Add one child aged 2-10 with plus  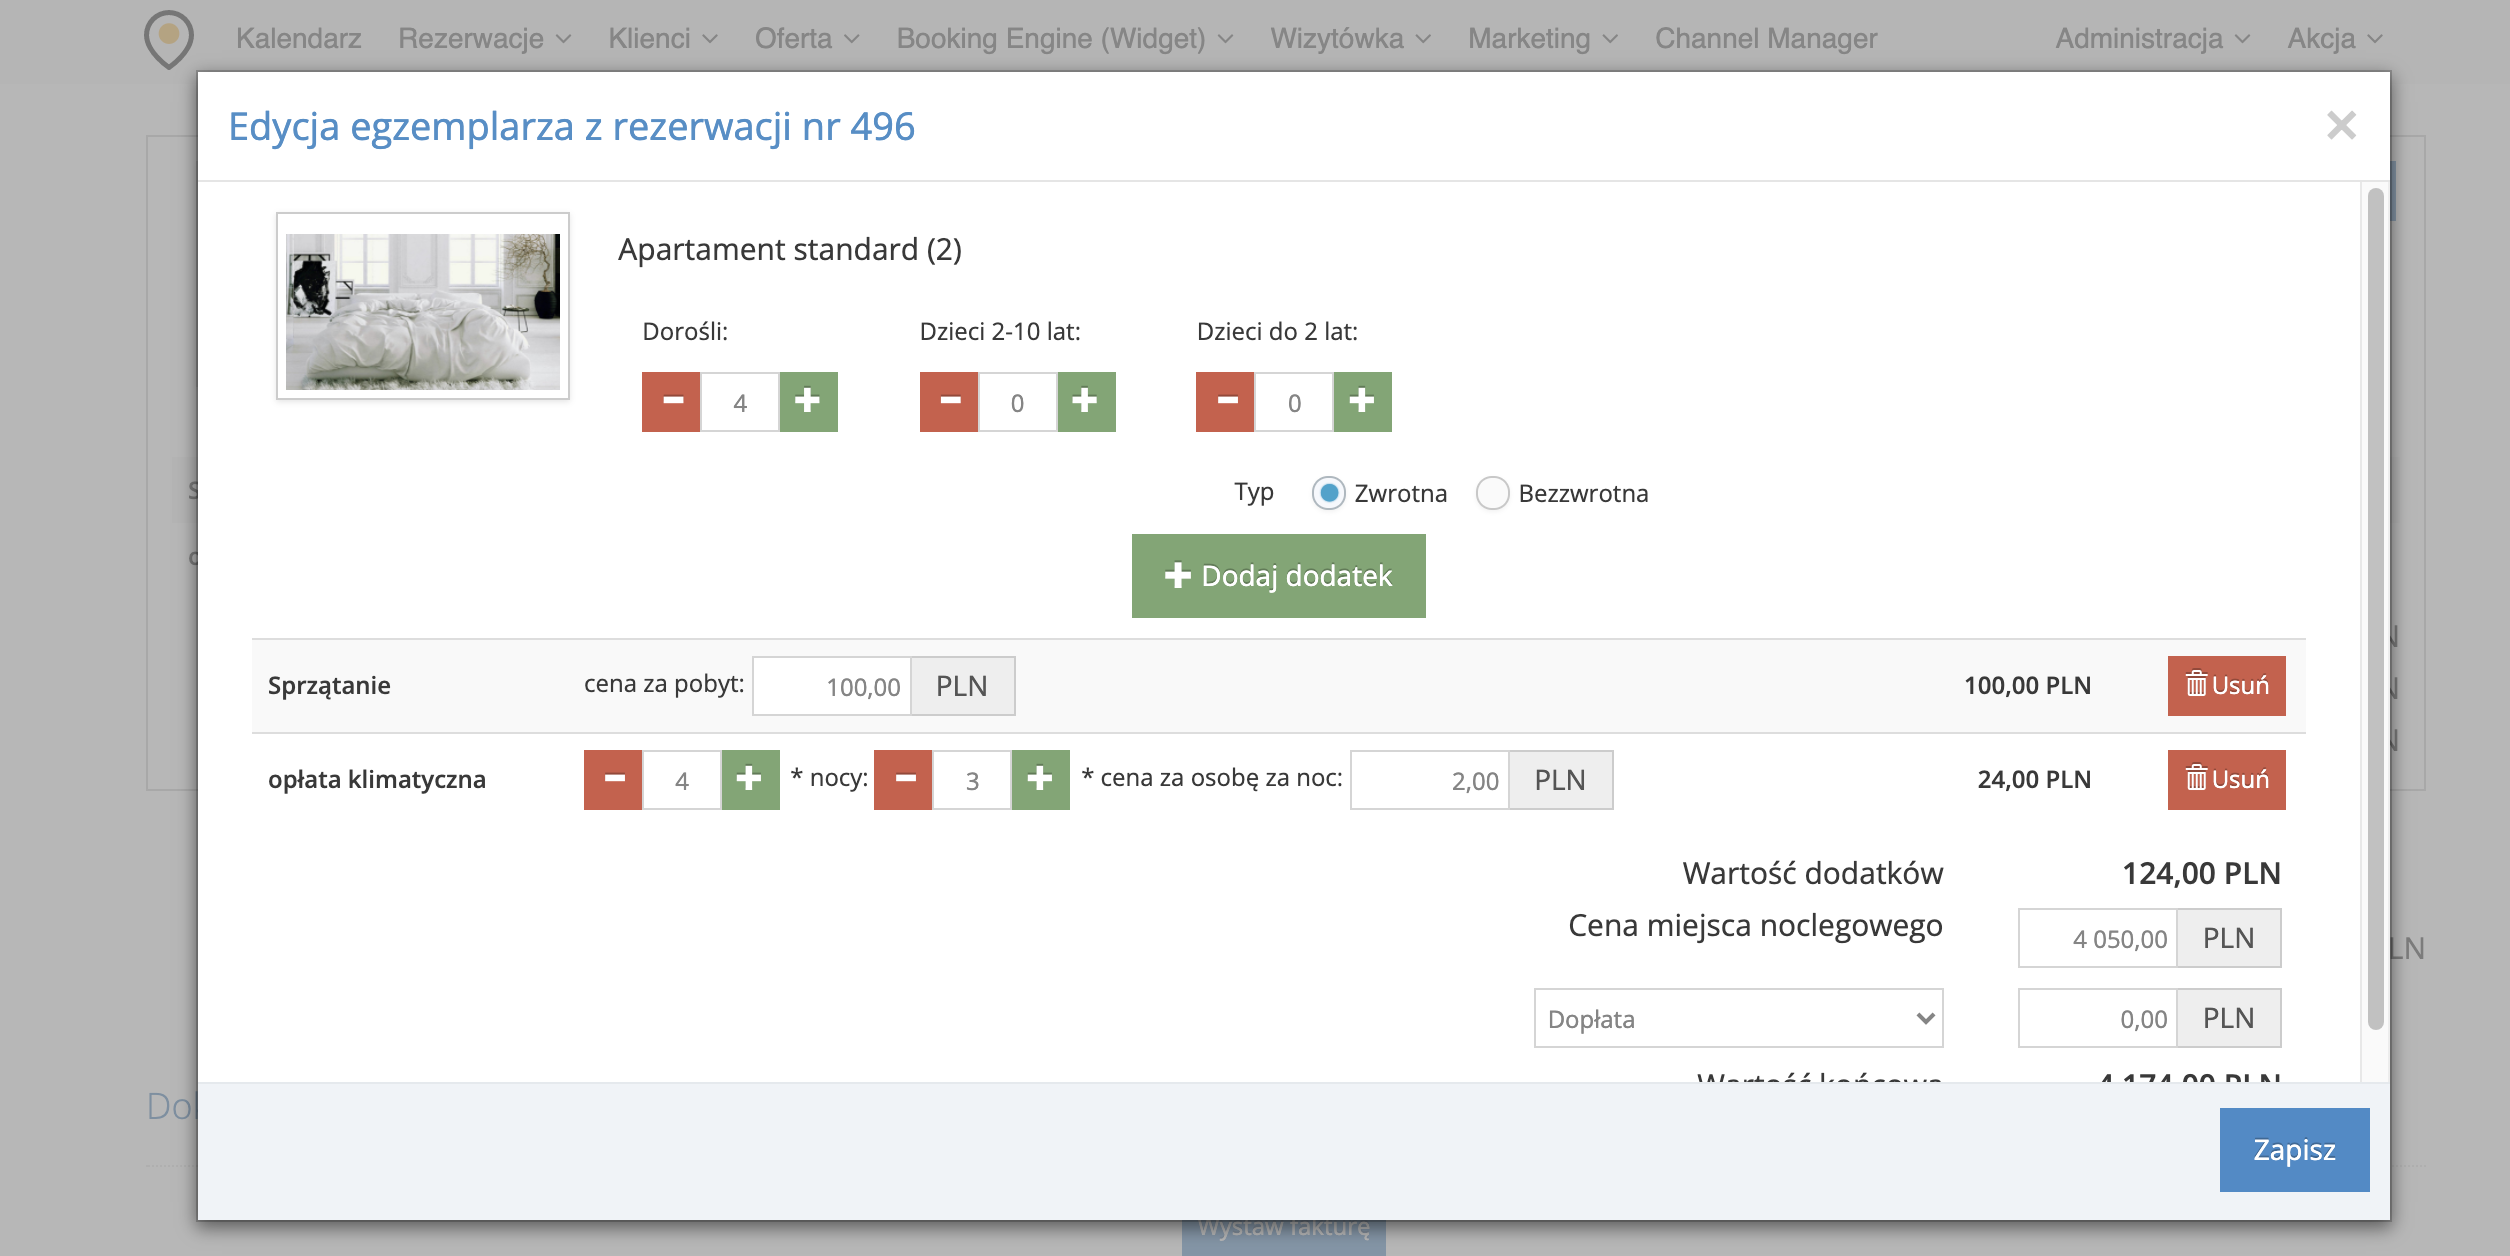point(1086,402)
